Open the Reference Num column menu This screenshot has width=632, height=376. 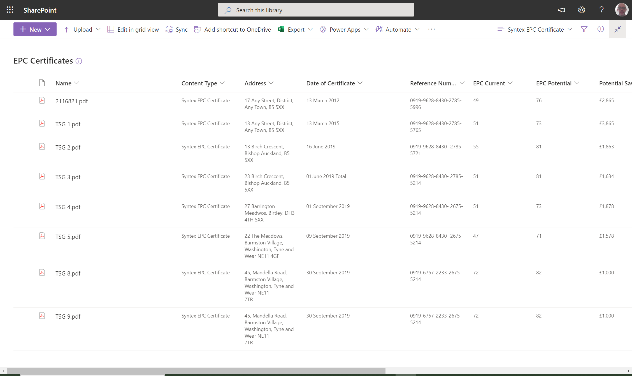[x=437, y=83]
